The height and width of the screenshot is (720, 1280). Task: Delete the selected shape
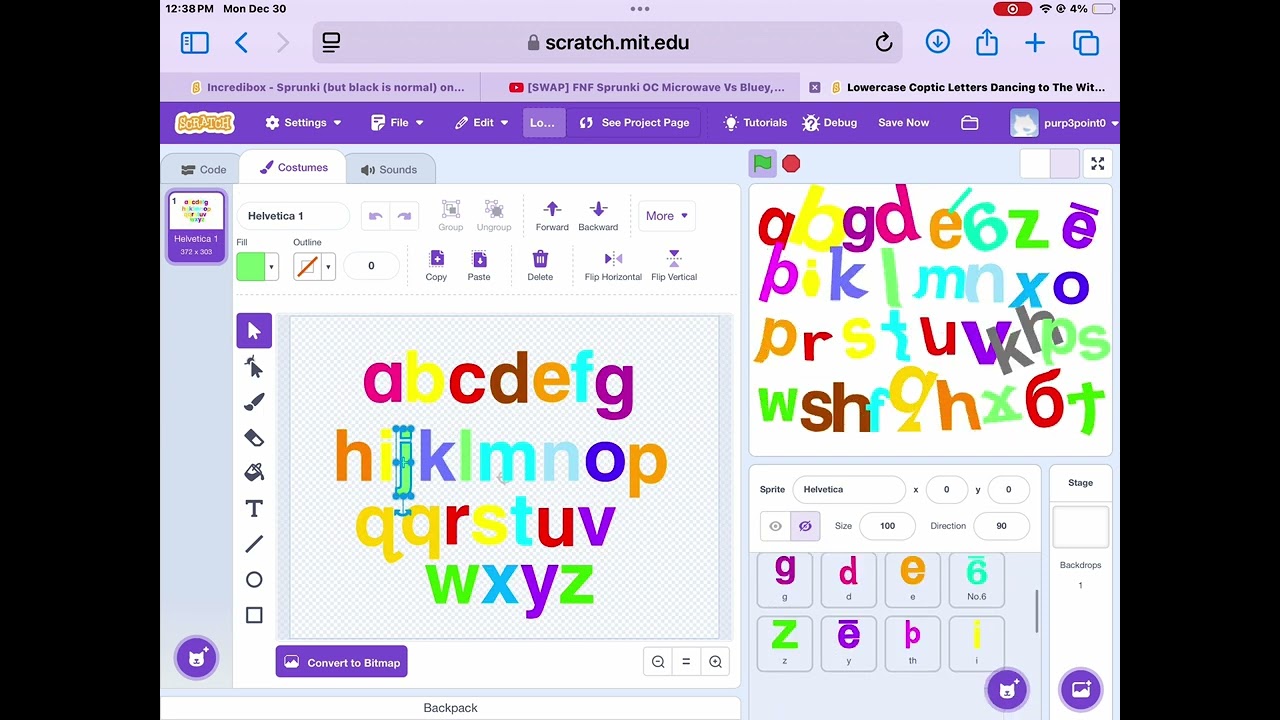(540, 265)
